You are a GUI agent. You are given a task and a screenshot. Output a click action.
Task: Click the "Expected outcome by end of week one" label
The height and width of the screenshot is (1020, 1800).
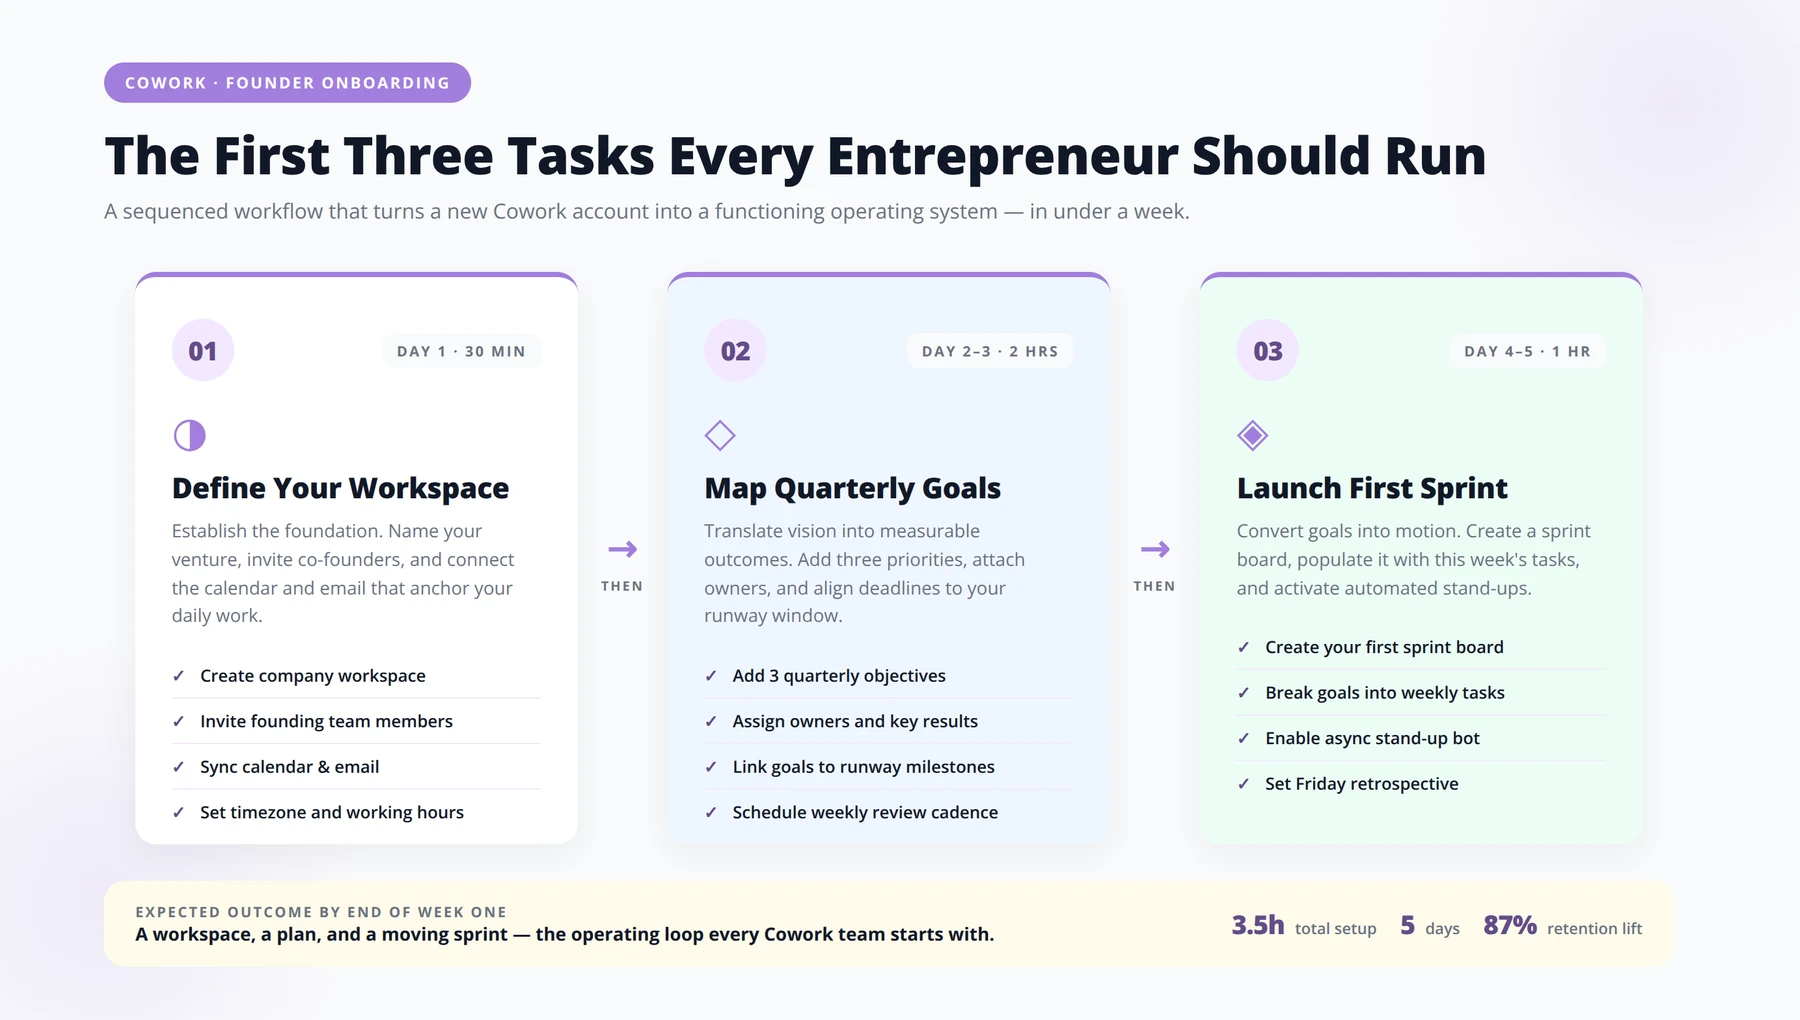point(321,912)
